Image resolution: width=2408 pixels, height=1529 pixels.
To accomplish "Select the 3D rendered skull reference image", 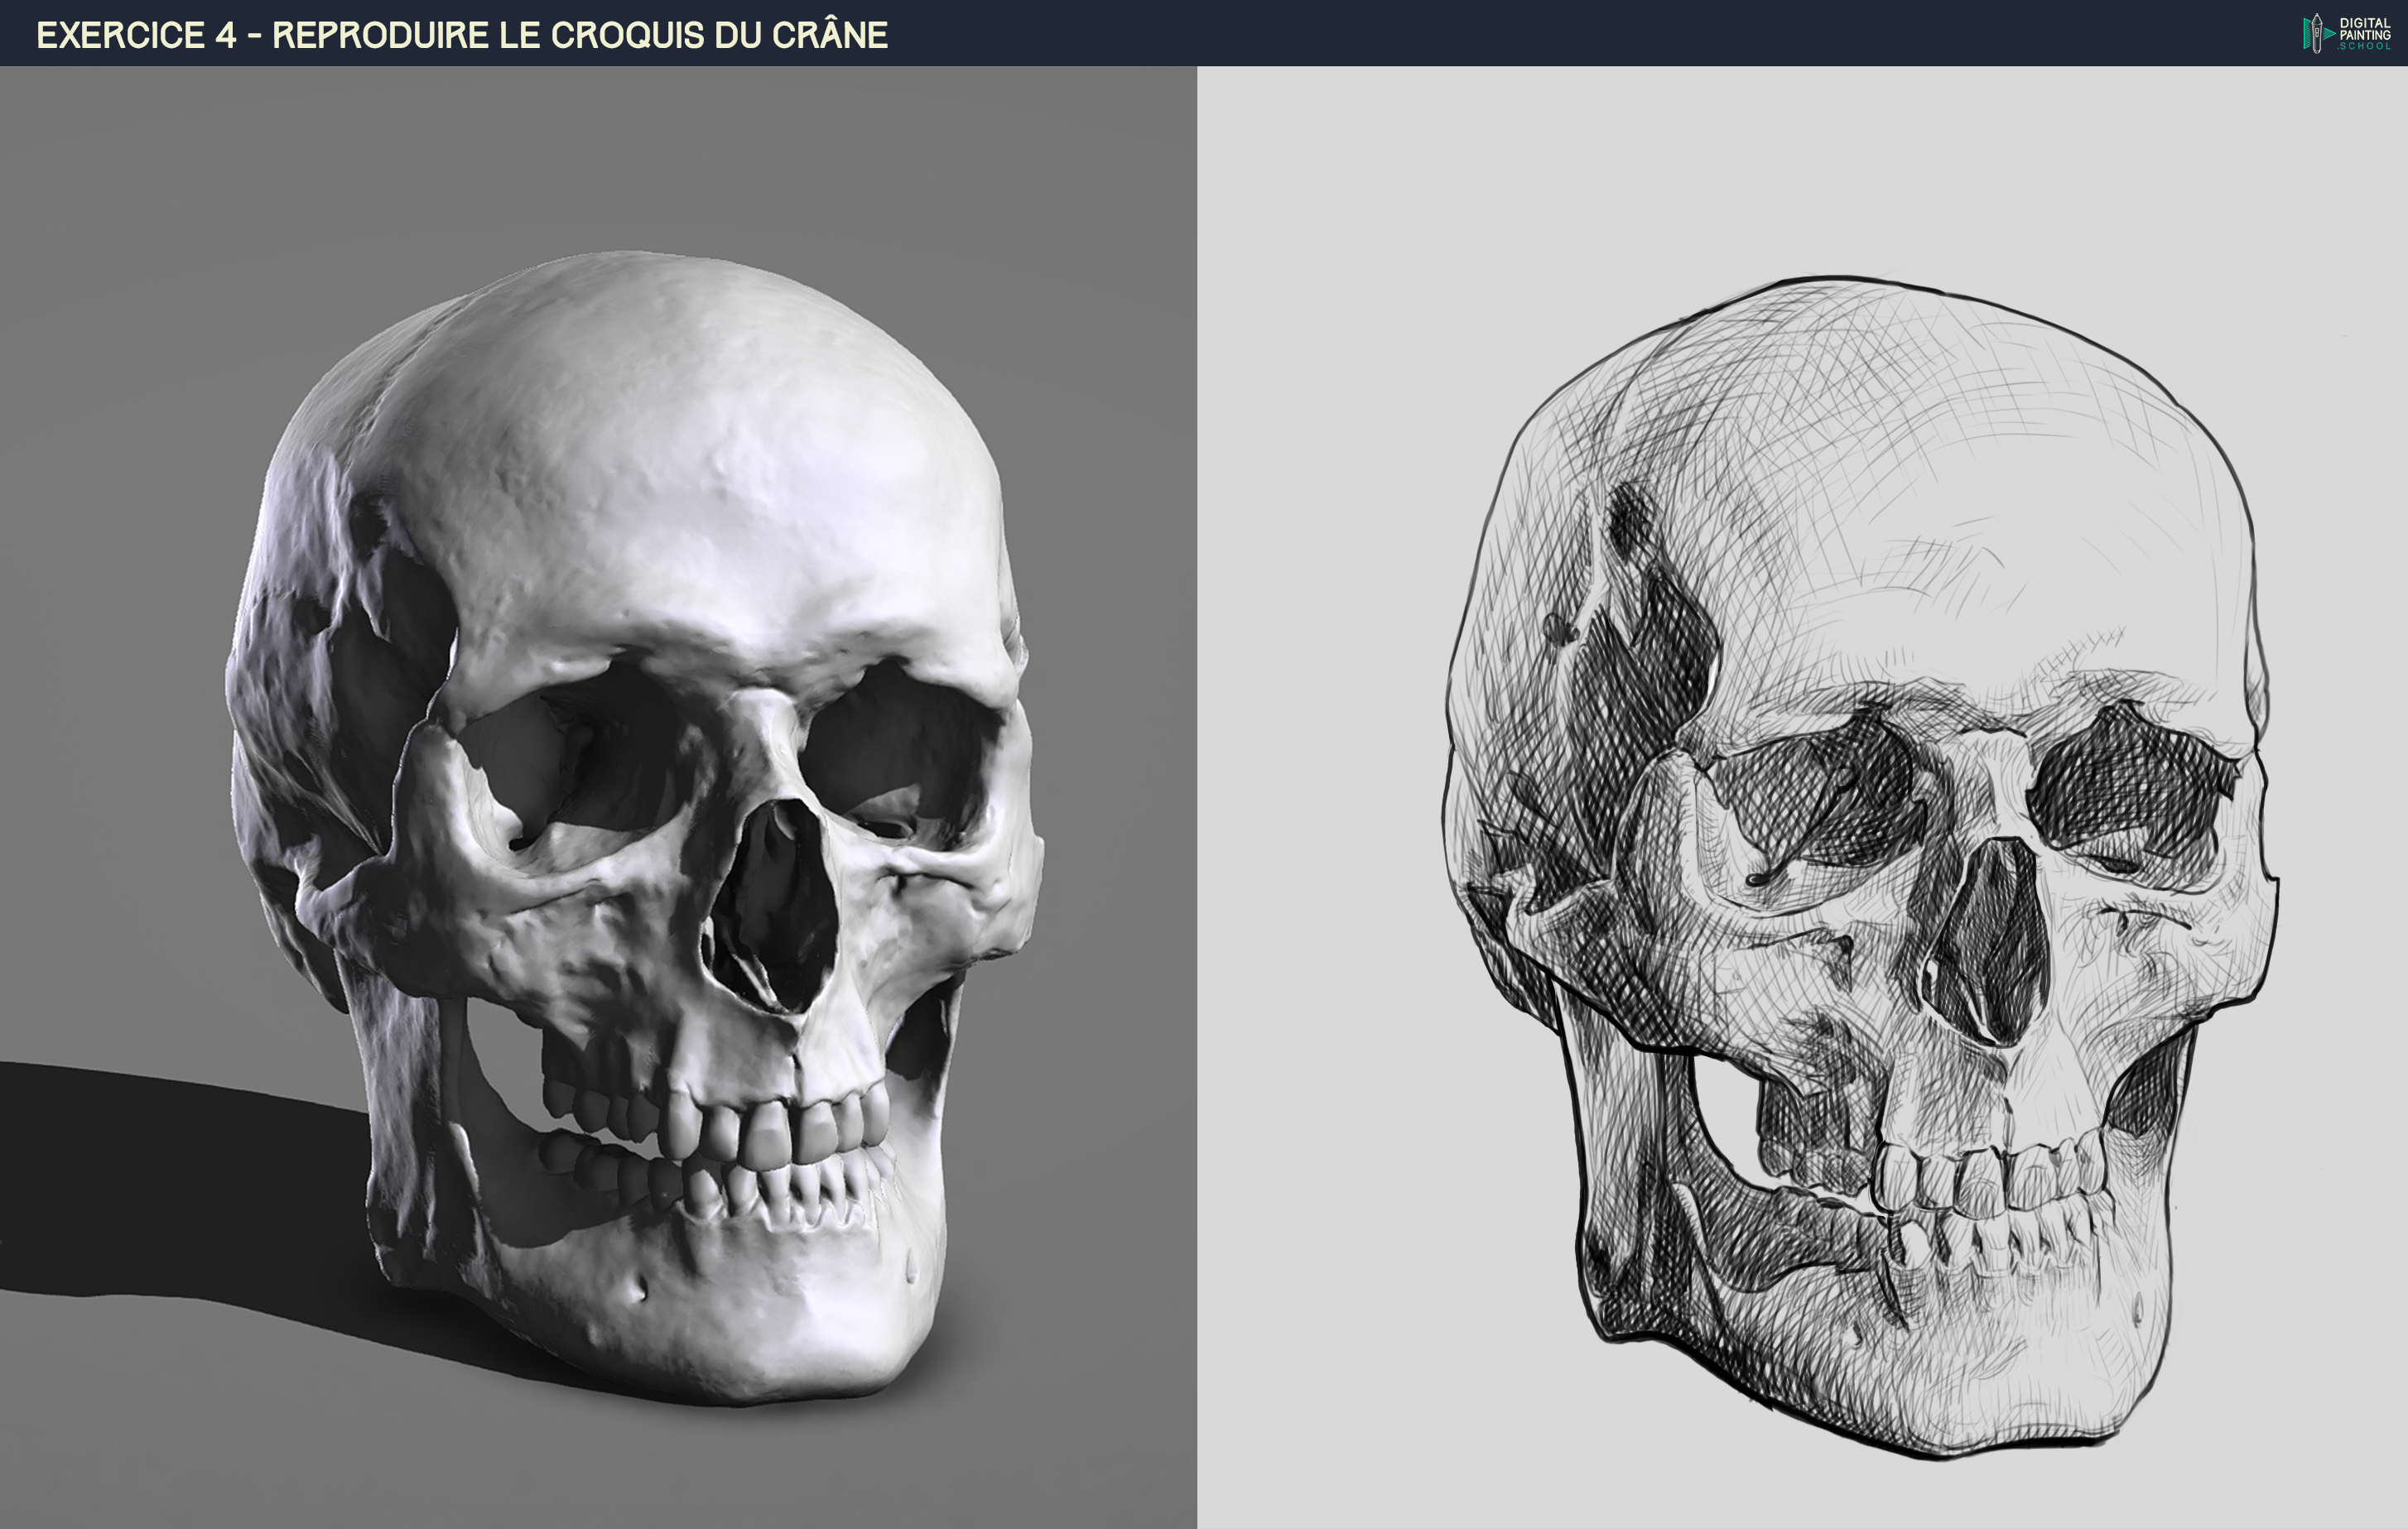I will [598, 797].
